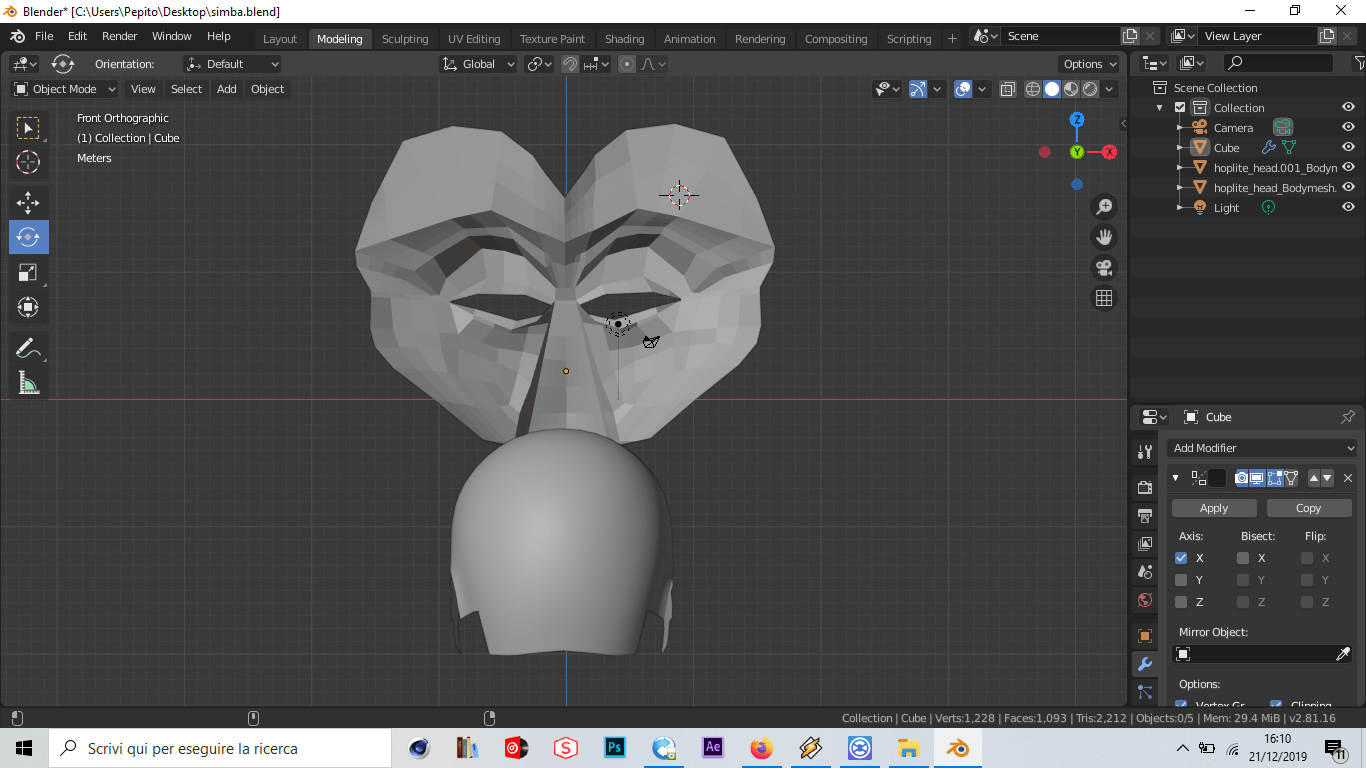The width and height of the screenshot is (1366, 768).
Task: Open the World properties tab
Action: 1145,601
